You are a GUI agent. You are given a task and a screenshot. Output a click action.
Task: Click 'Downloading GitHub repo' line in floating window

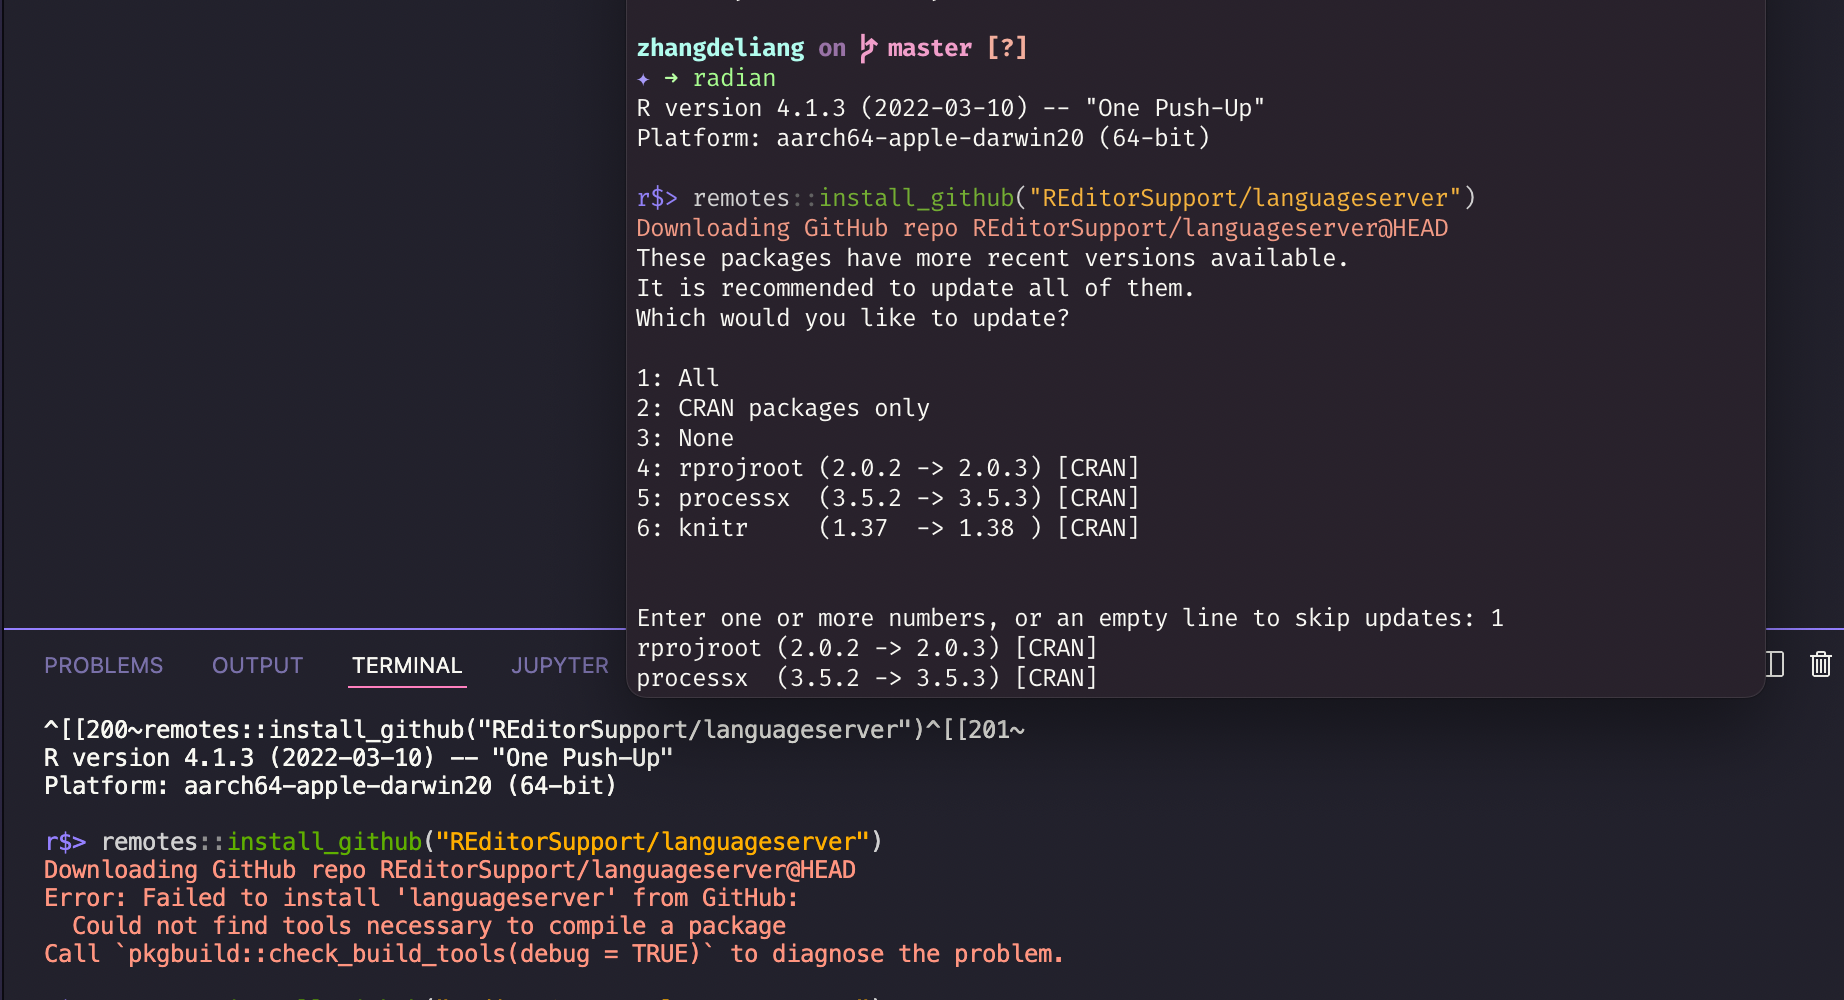click(x=1042, y=228)
